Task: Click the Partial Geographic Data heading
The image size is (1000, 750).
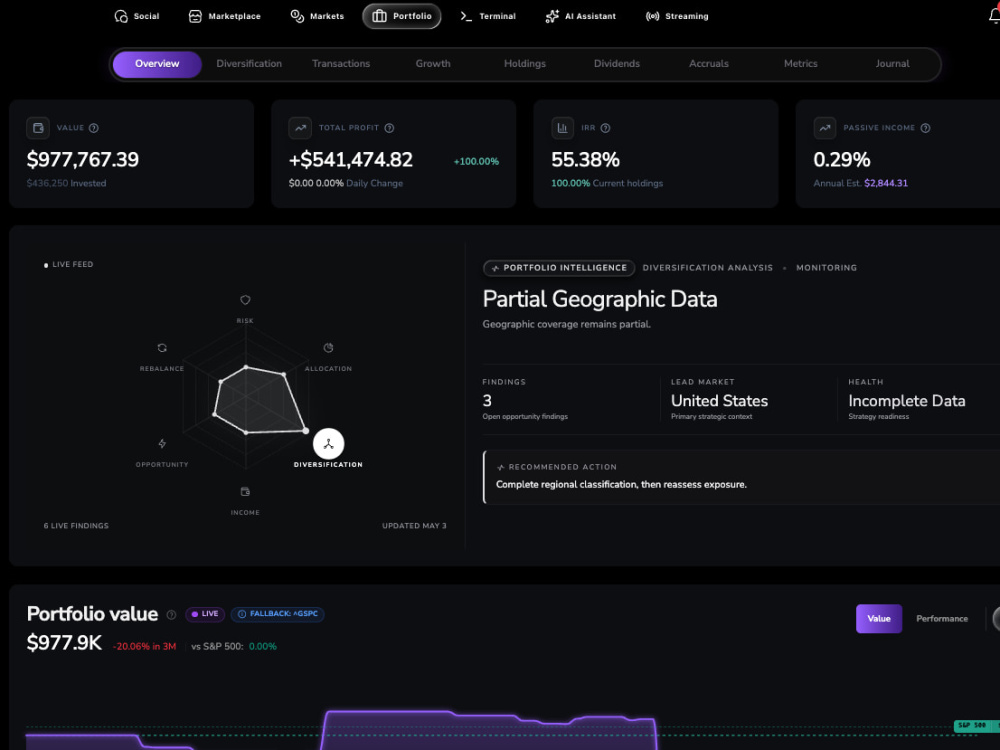Action: pos(599,299)
